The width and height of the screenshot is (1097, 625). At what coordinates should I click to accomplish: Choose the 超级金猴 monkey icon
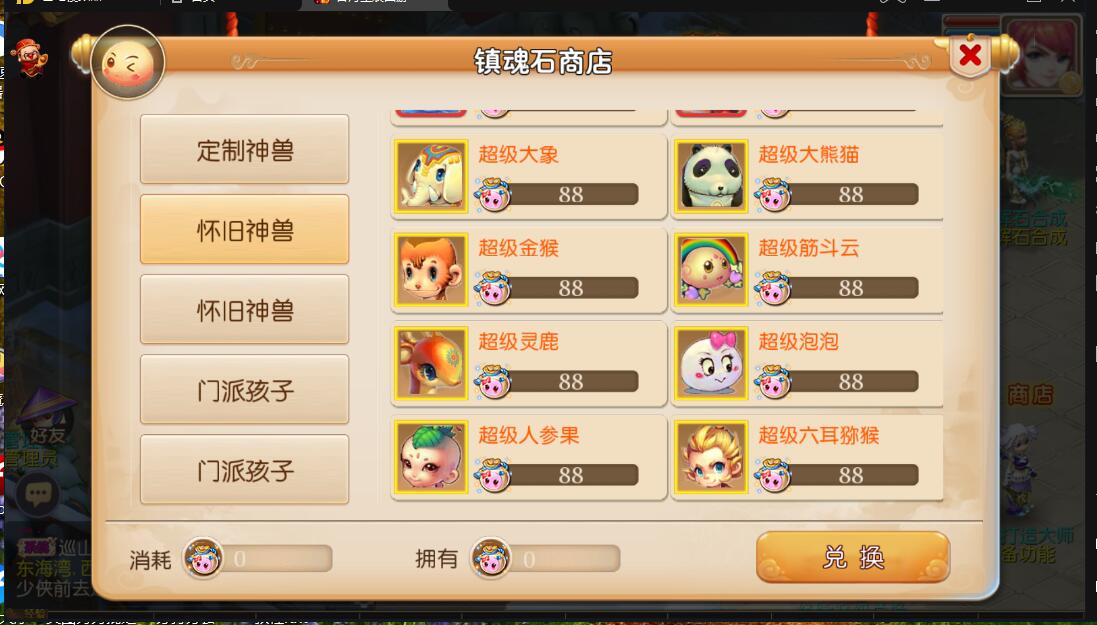pyautogui.click(x=431, y=269)
